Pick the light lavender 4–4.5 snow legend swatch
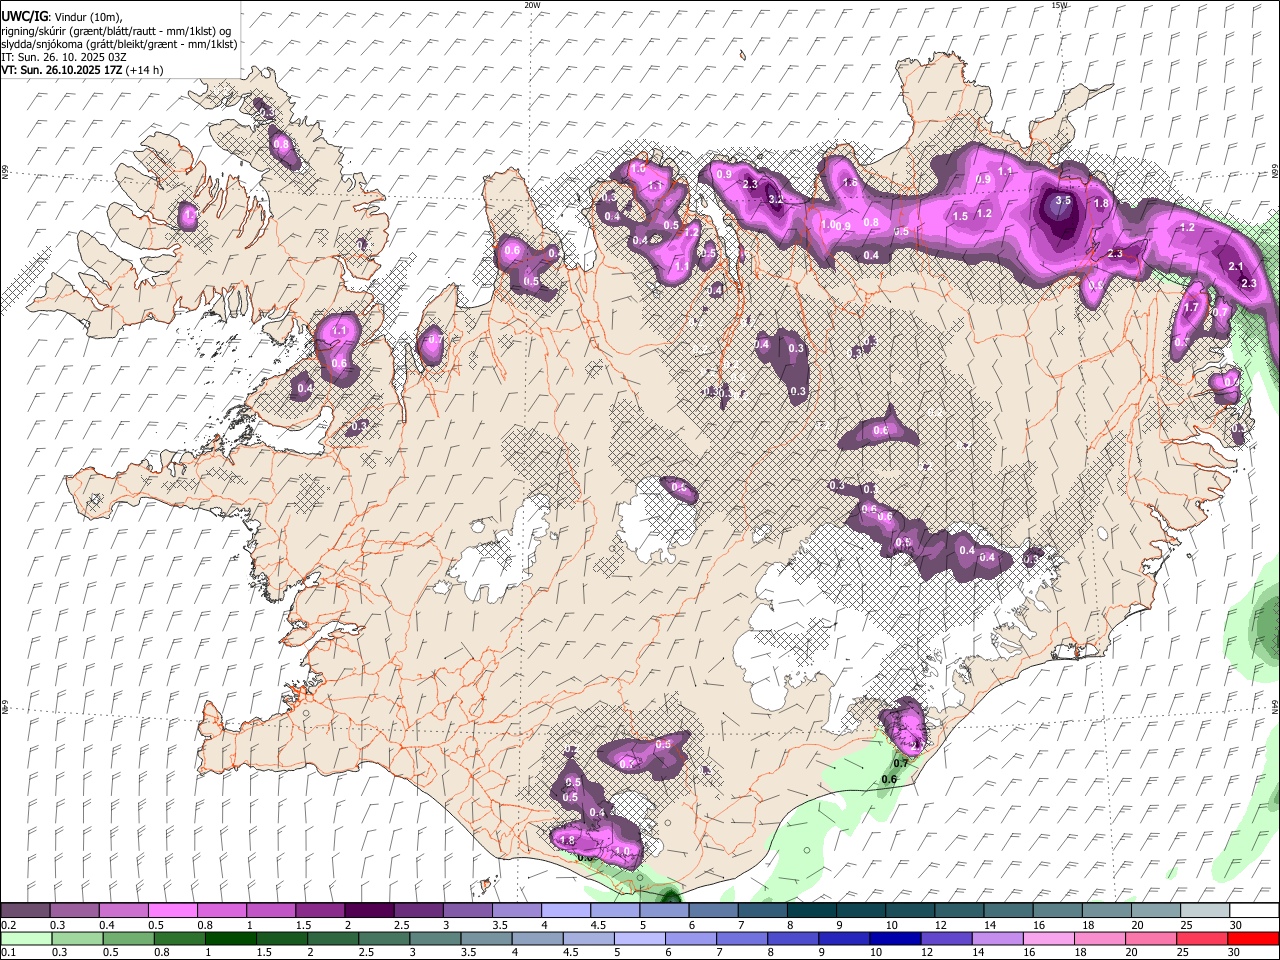The height and width of the screenshot is (960, 1280). pyautogui.click(x=566, y=911)
